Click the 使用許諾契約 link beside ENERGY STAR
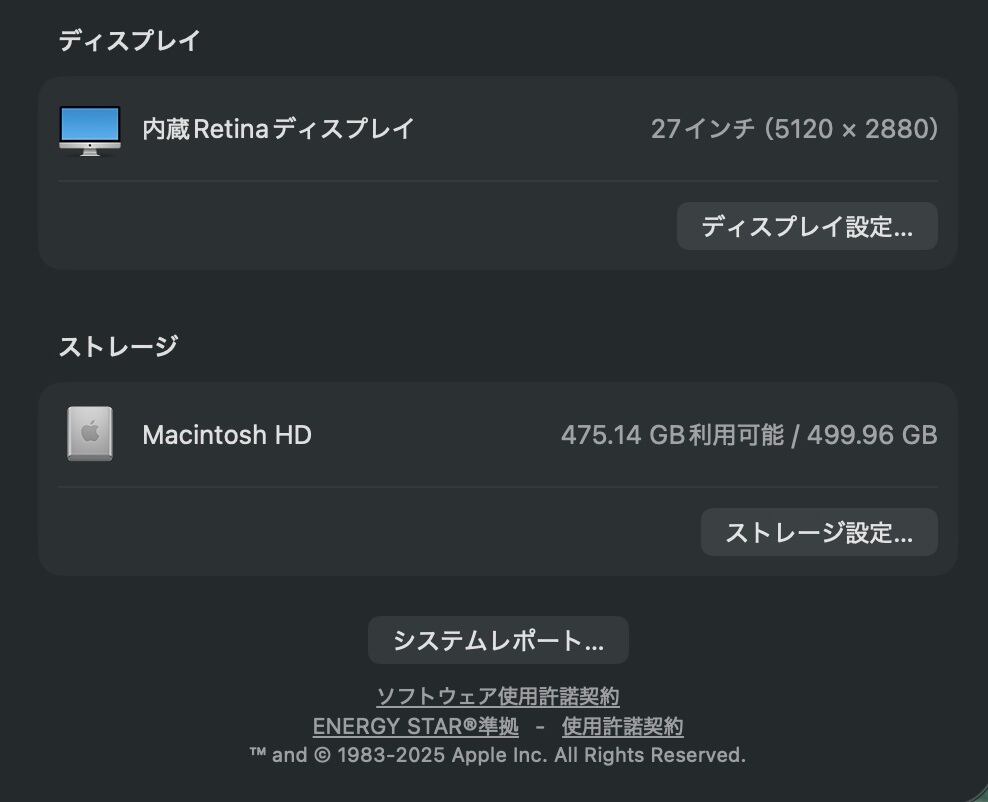Viewport: 988px width, 802px height. pyautogui.click(x=622, y=726)
